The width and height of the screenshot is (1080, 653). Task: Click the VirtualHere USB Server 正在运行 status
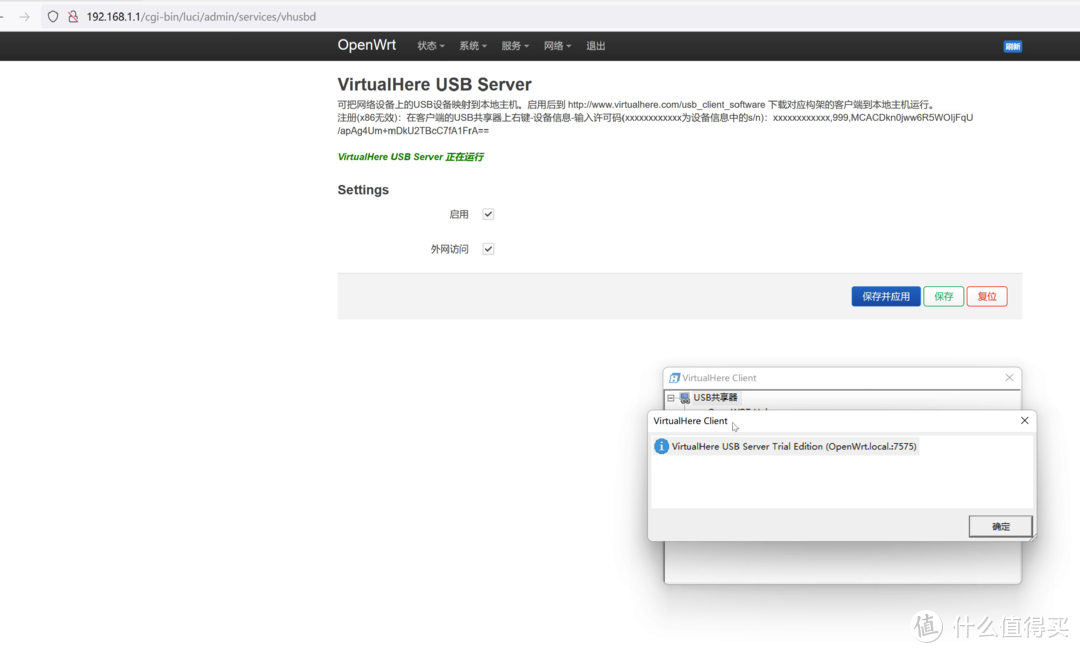[411, 157]
